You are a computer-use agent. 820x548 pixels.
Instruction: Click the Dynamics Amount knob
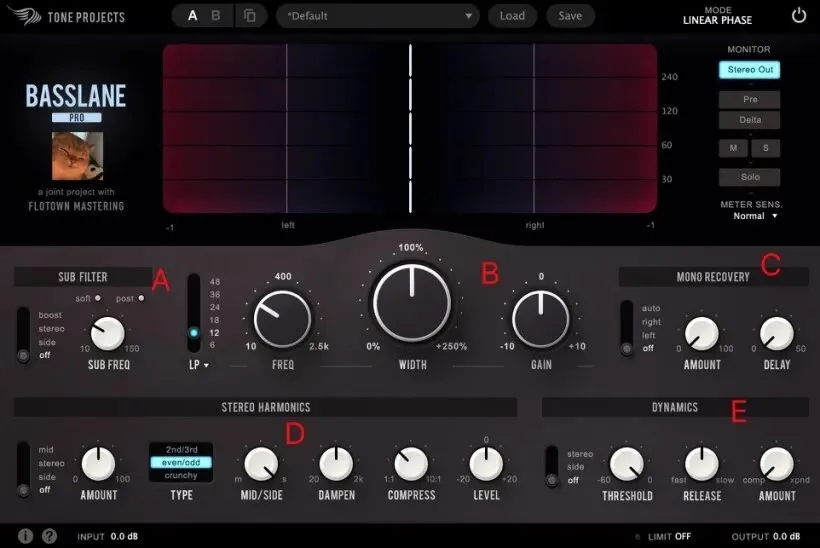pyautogui.click(x=777, y=464)
